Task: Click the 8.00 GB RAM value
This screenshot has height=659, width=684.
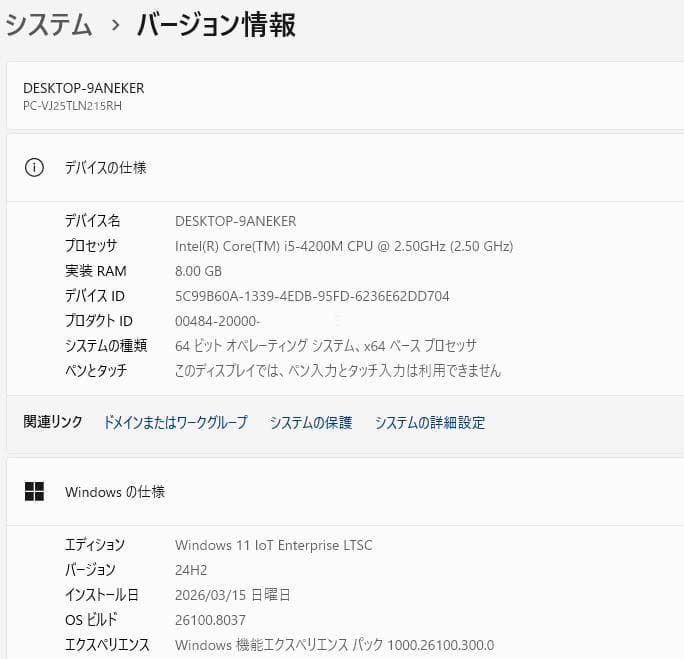Action: 198,271
